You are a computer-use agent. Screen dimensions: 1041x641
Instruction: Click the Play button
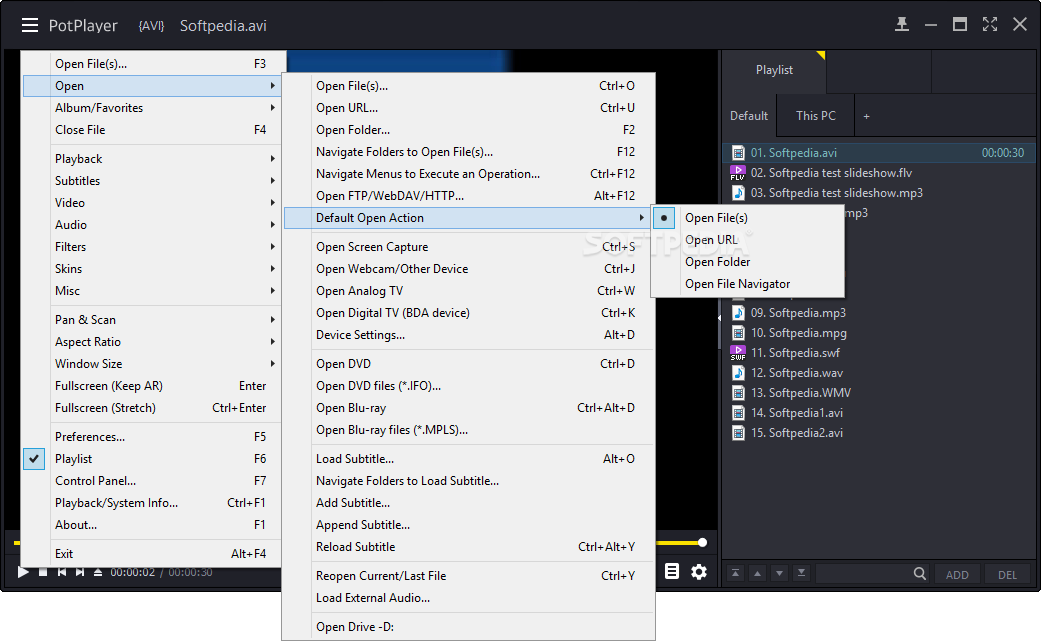click(x=23, y=572)
